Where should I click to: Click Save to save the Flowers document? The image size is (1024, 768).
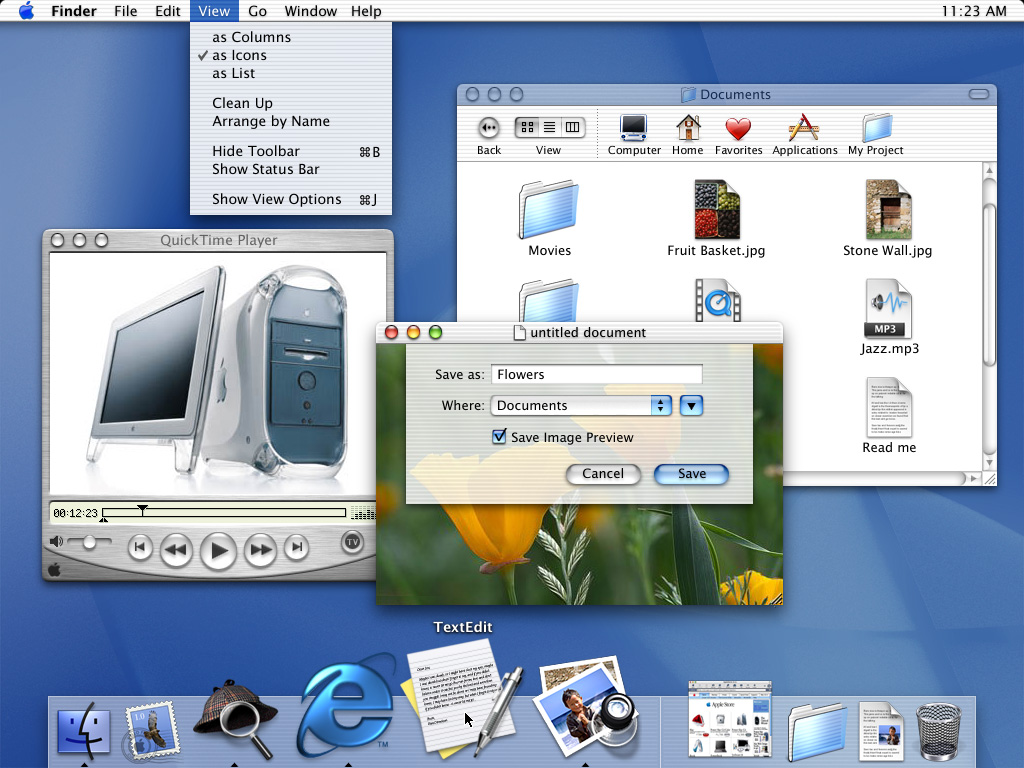click(691, 474)
